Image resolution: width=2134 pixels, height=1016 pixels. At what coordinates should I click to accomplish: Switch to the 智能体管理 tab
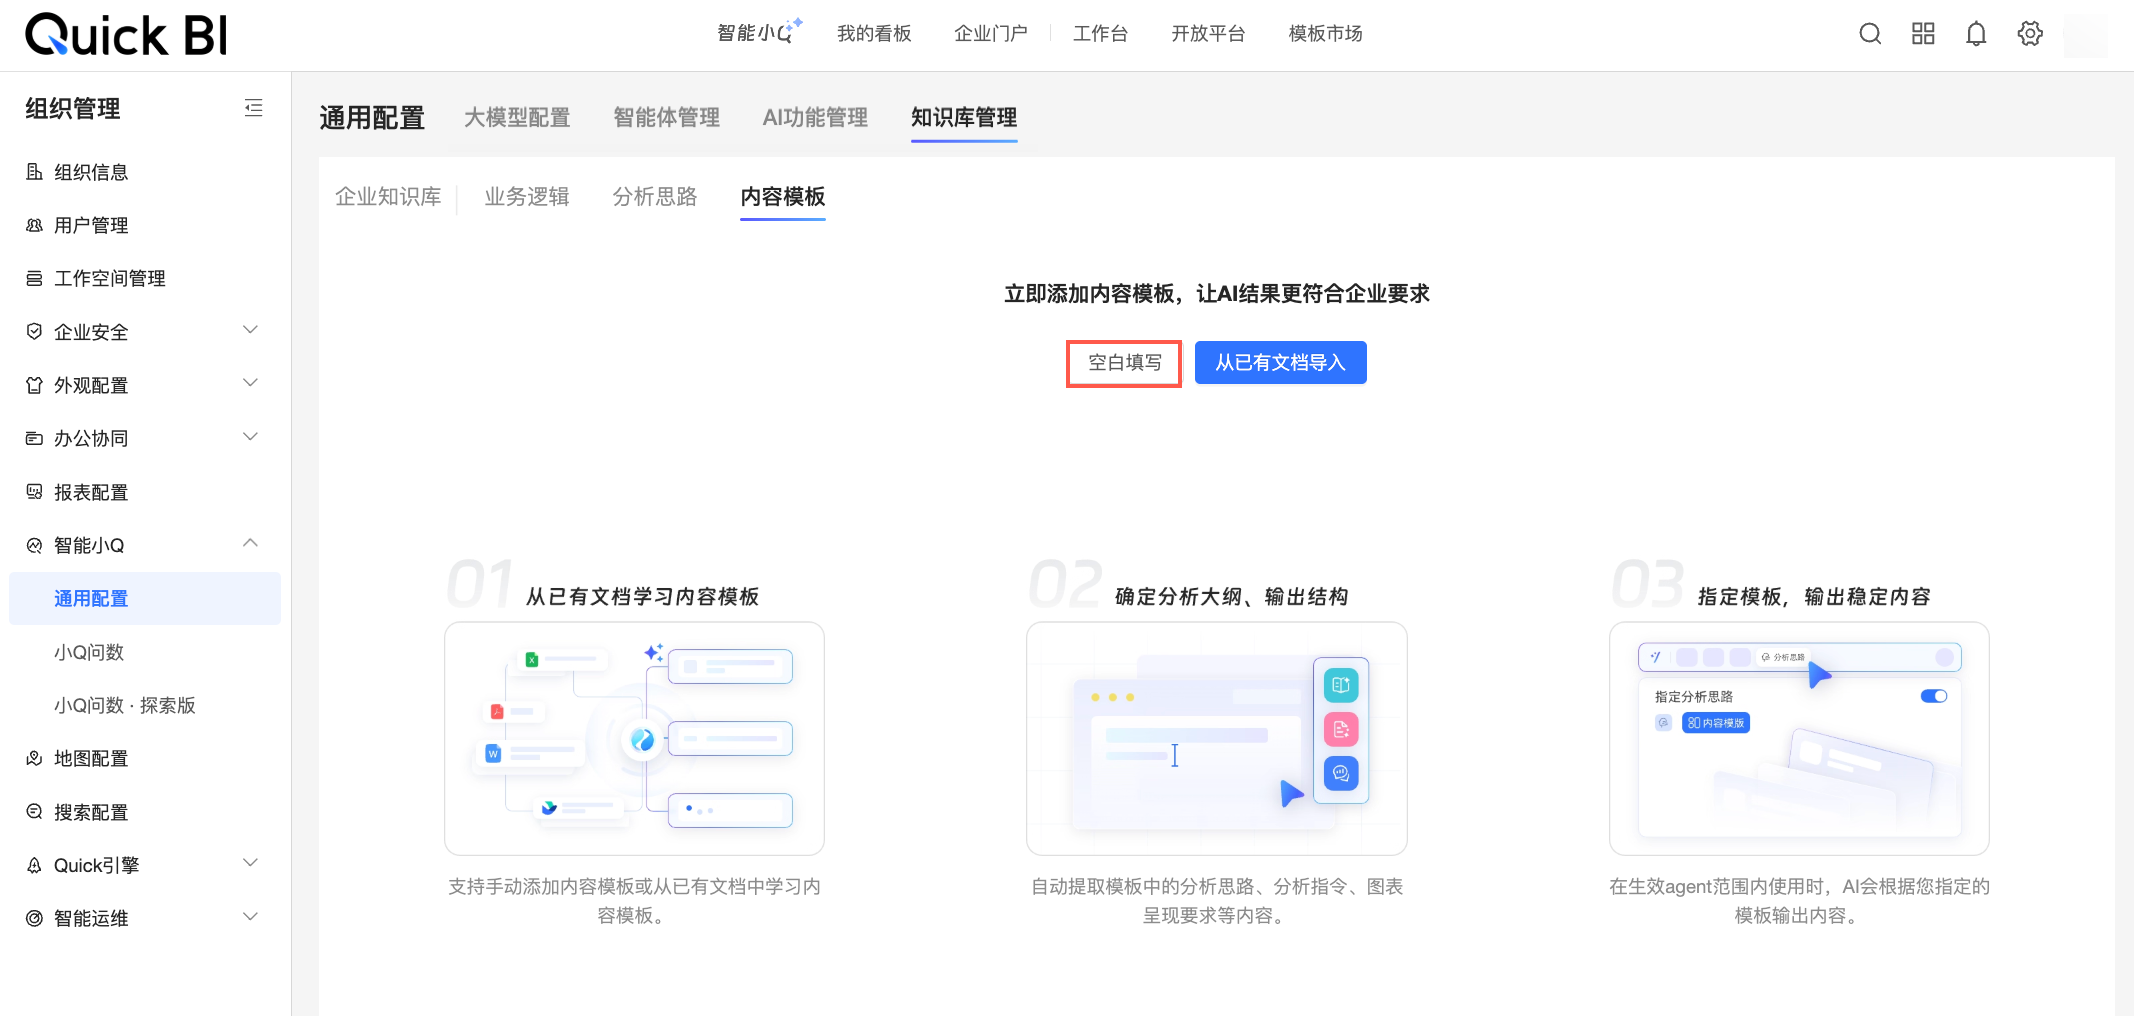pyautogui.click(x=666, y=118)
